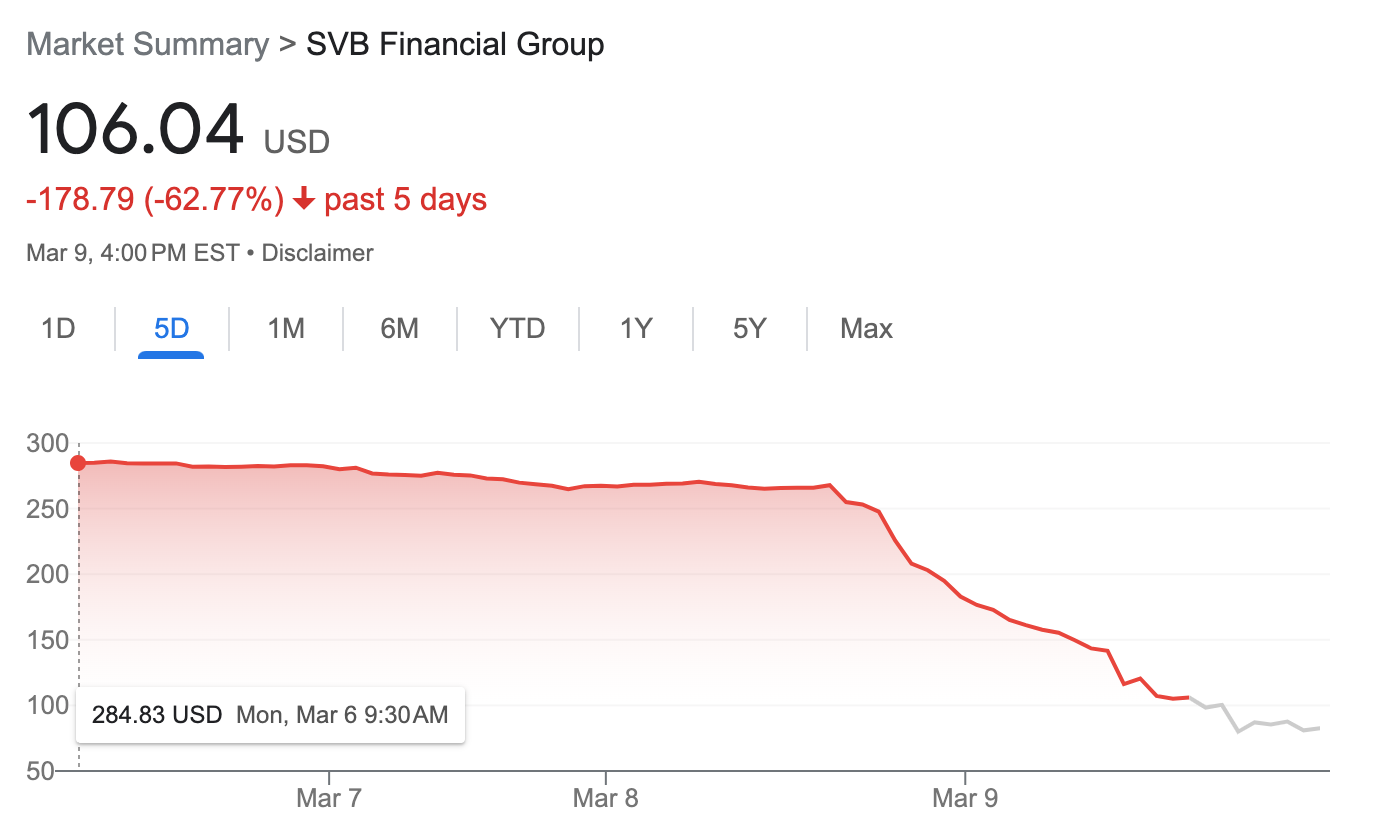The width and height of the screenshot is (1400, 838).
Task: Switch to the 6M tab
Action: 400,328
